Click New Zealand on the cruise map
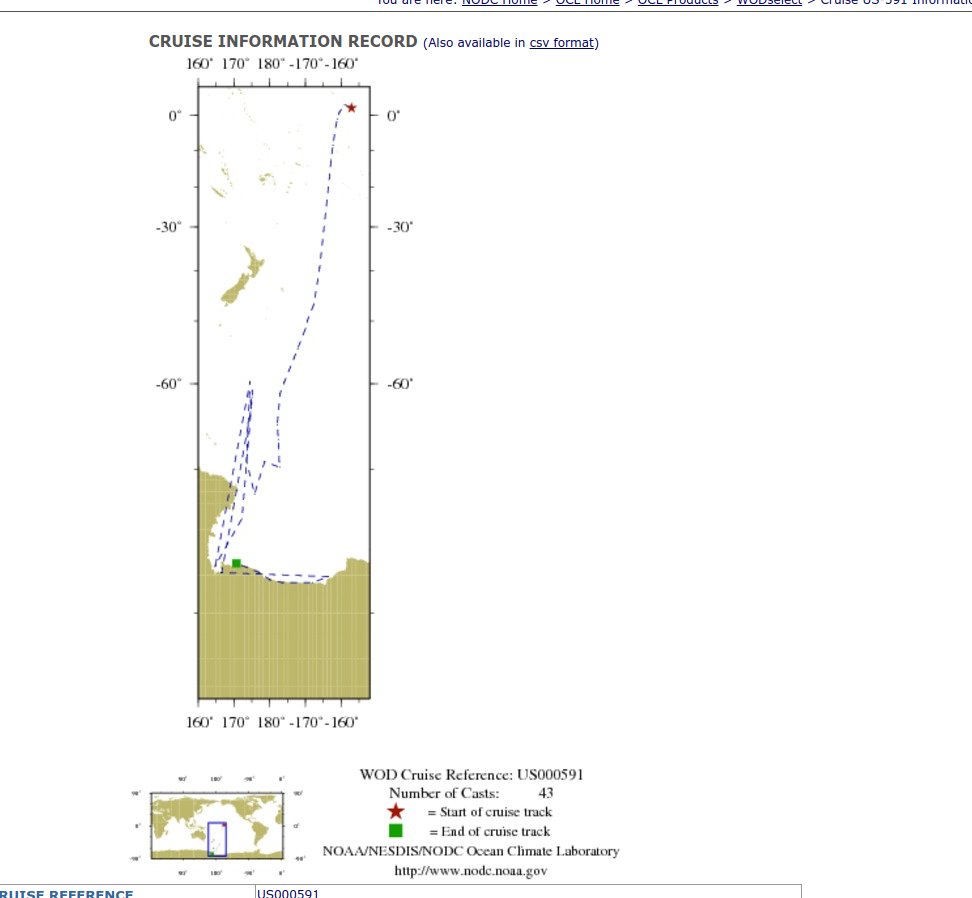 point(243,279)
